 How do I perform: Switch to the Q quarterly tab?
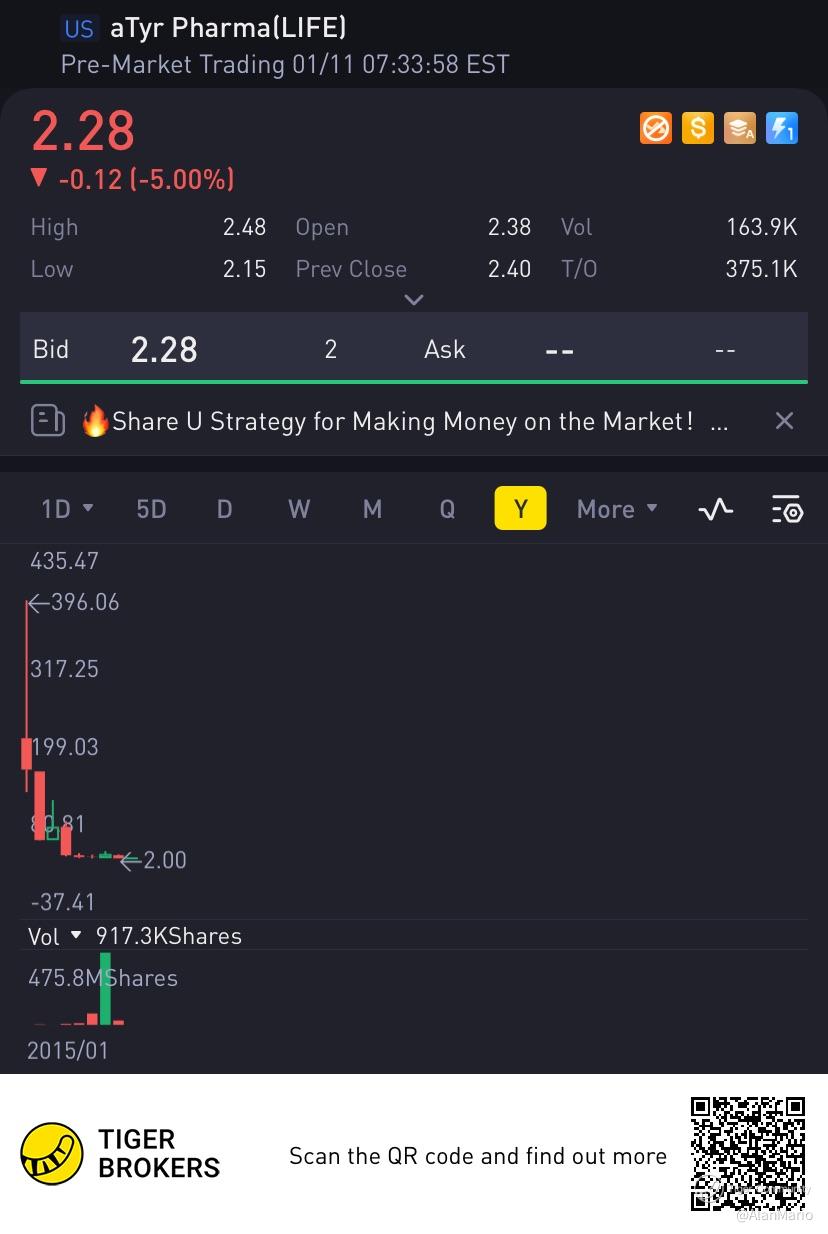(x=447, y=509)
